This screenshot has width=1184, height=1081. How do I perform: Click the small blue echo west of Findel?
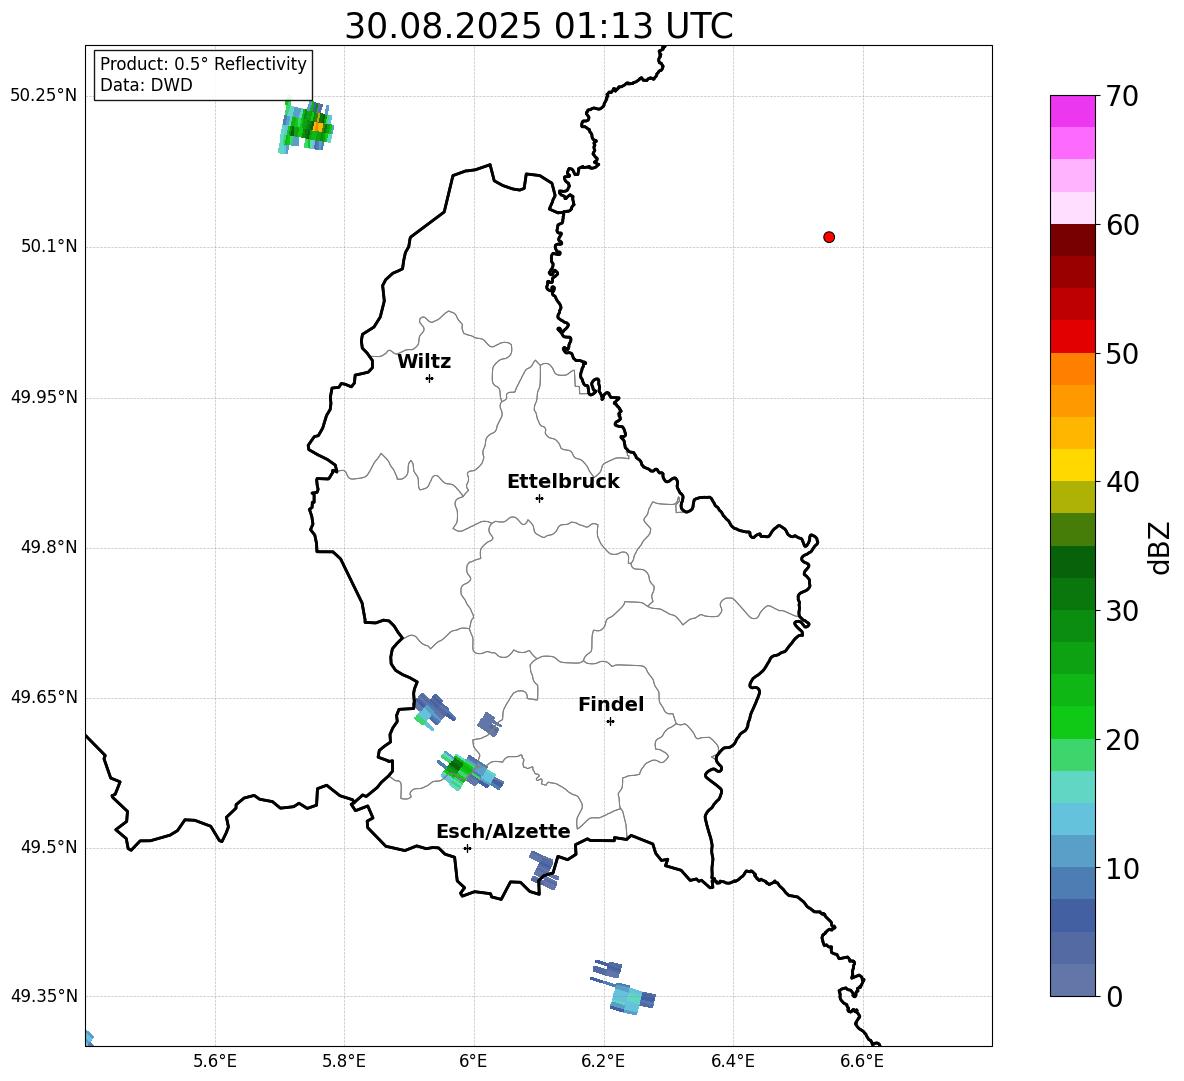coord(489,724)
